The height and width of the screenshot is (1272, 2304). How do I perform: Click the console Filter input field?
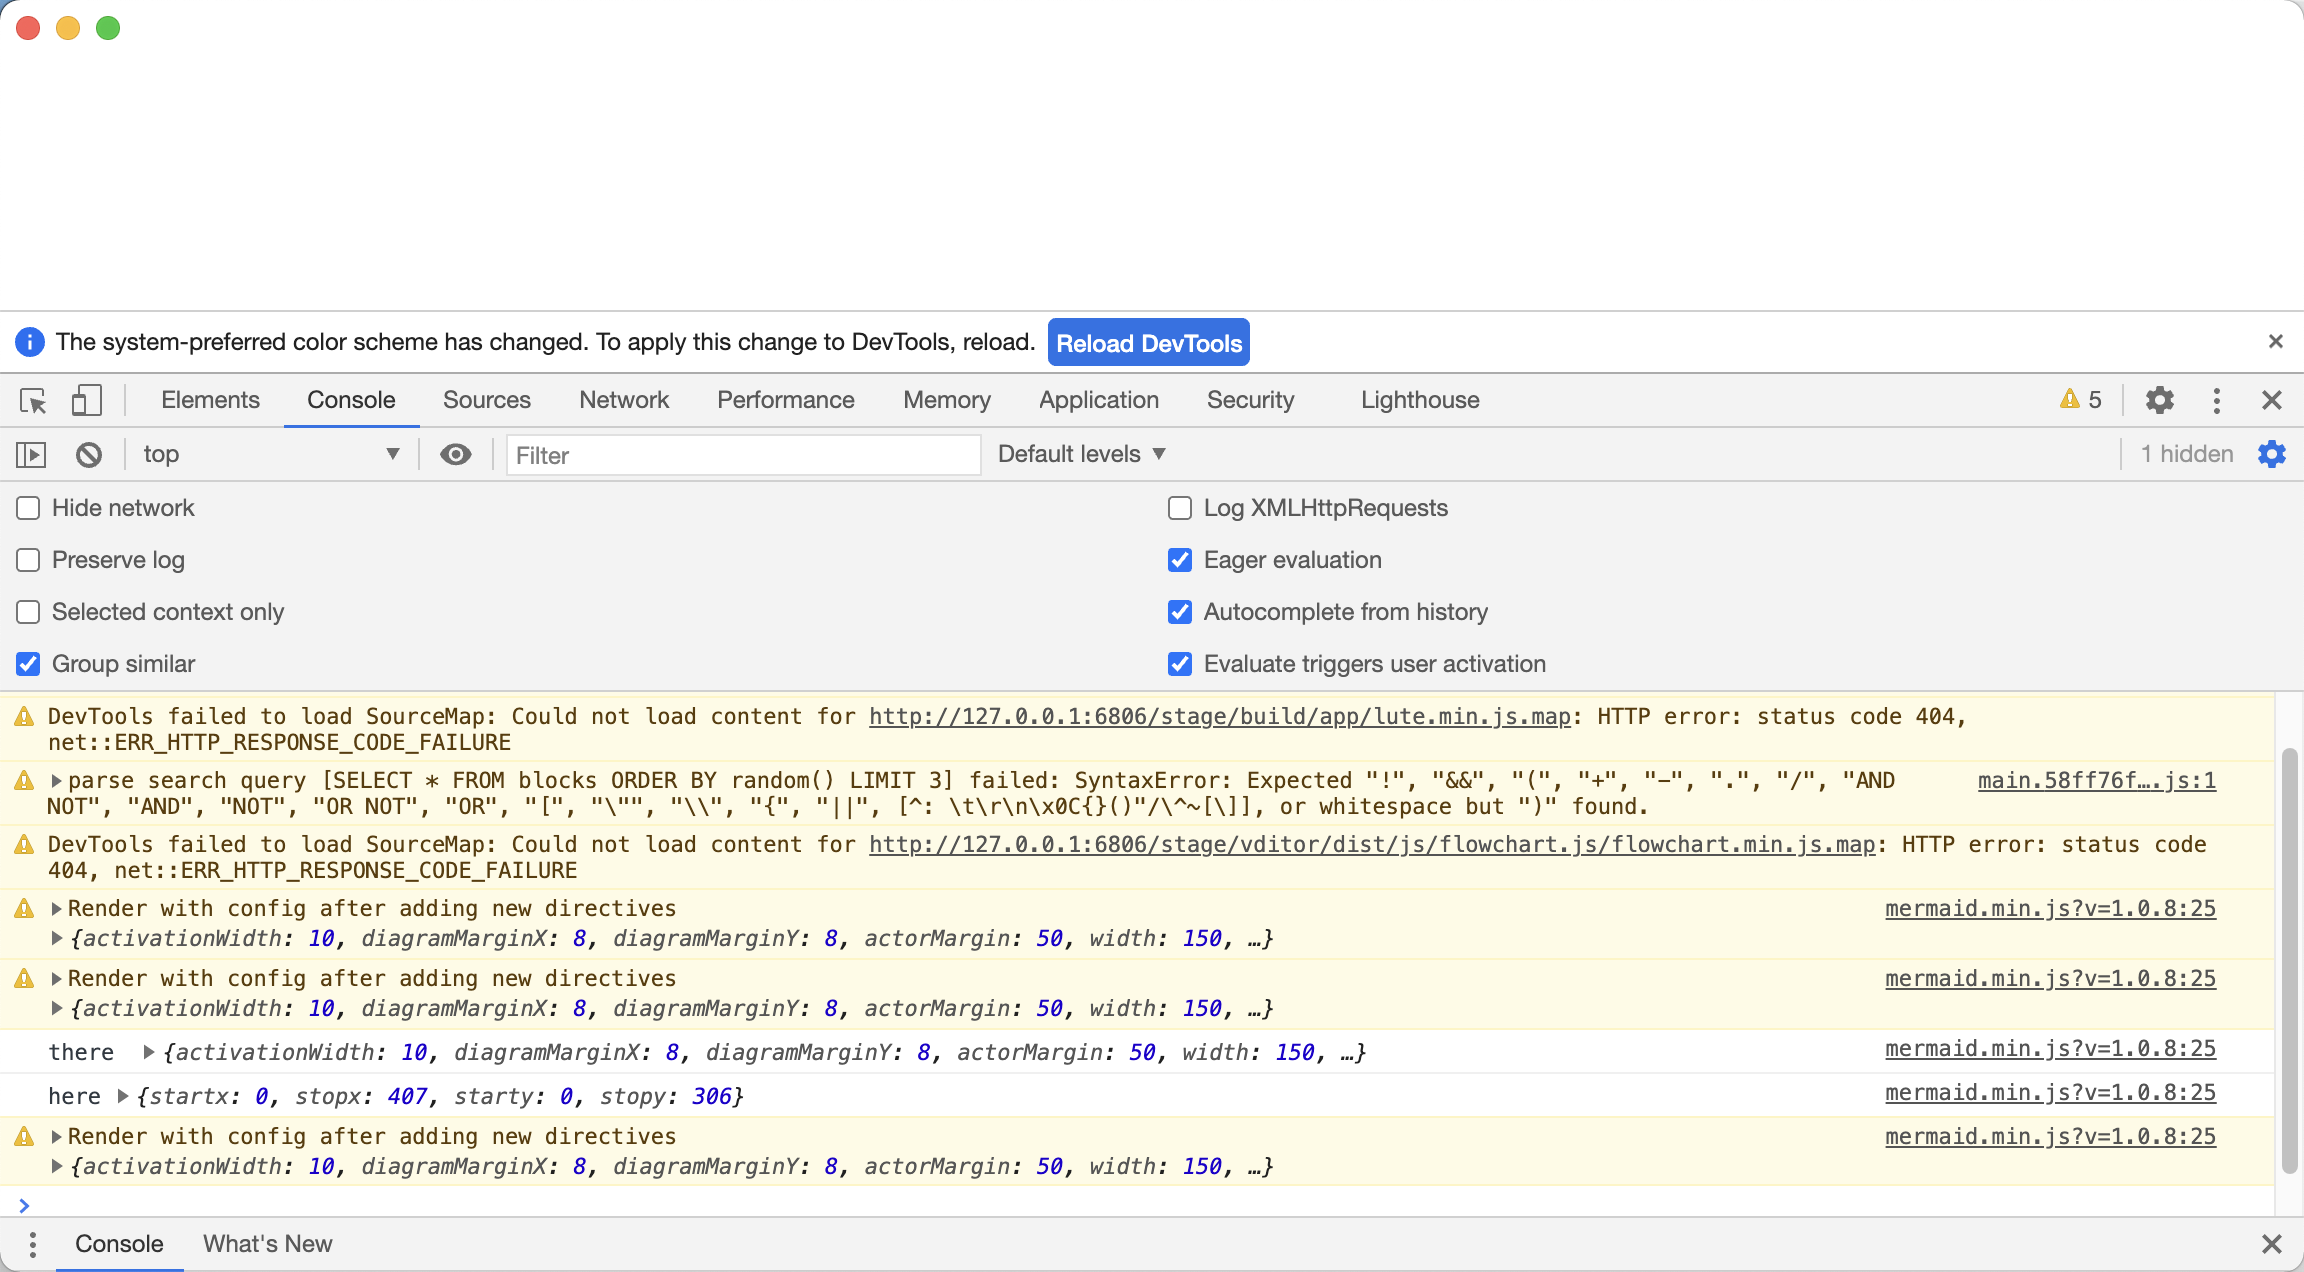742,456
